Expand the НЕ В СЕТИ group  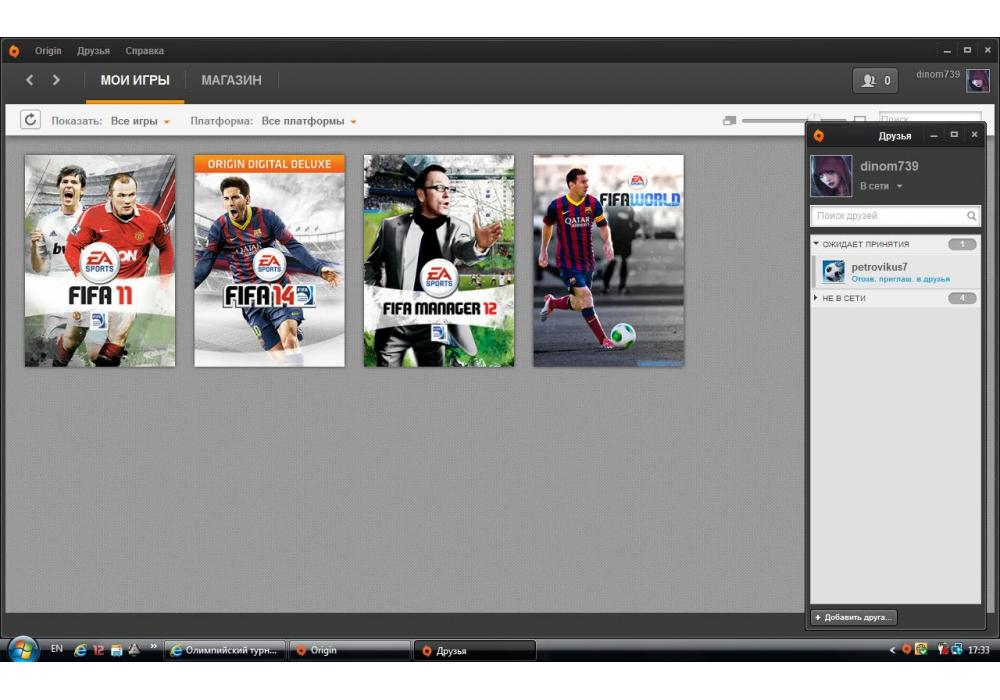816,298
